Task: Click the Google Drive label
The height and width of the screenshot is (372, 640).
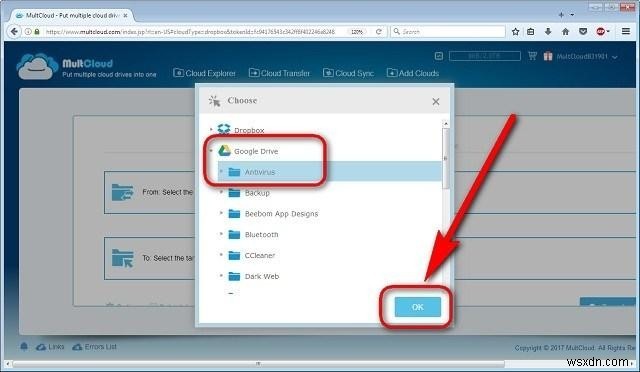Action: point(256,151)
